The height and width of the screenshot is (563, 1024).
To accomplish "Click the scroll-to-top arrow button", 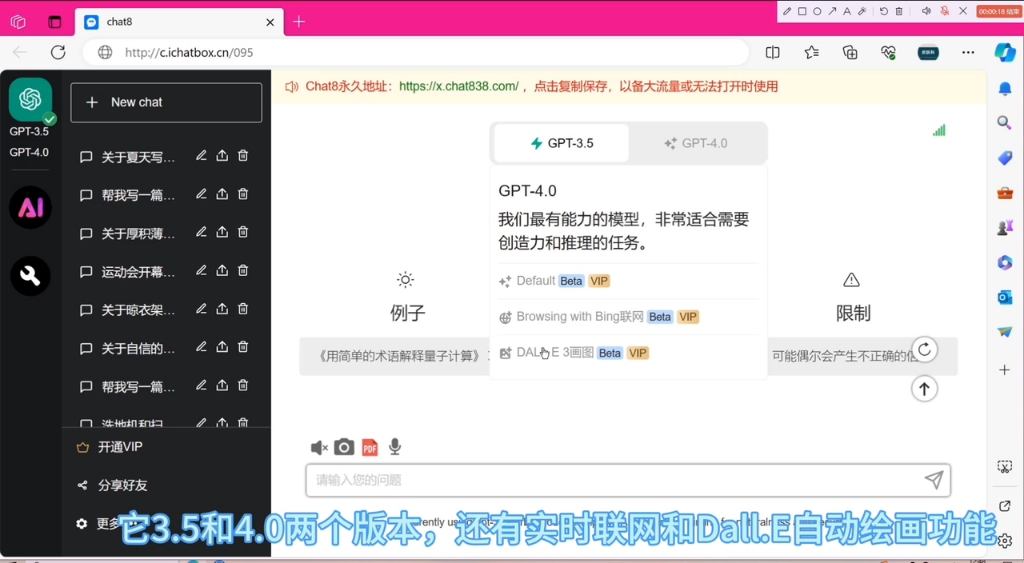I will (x=924, y=389).
